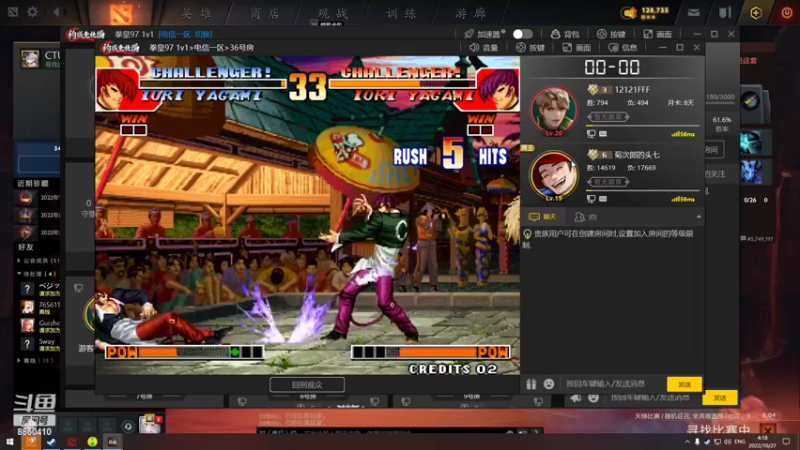Click 回到观众 return to audience button

click(x=307, y=385)
